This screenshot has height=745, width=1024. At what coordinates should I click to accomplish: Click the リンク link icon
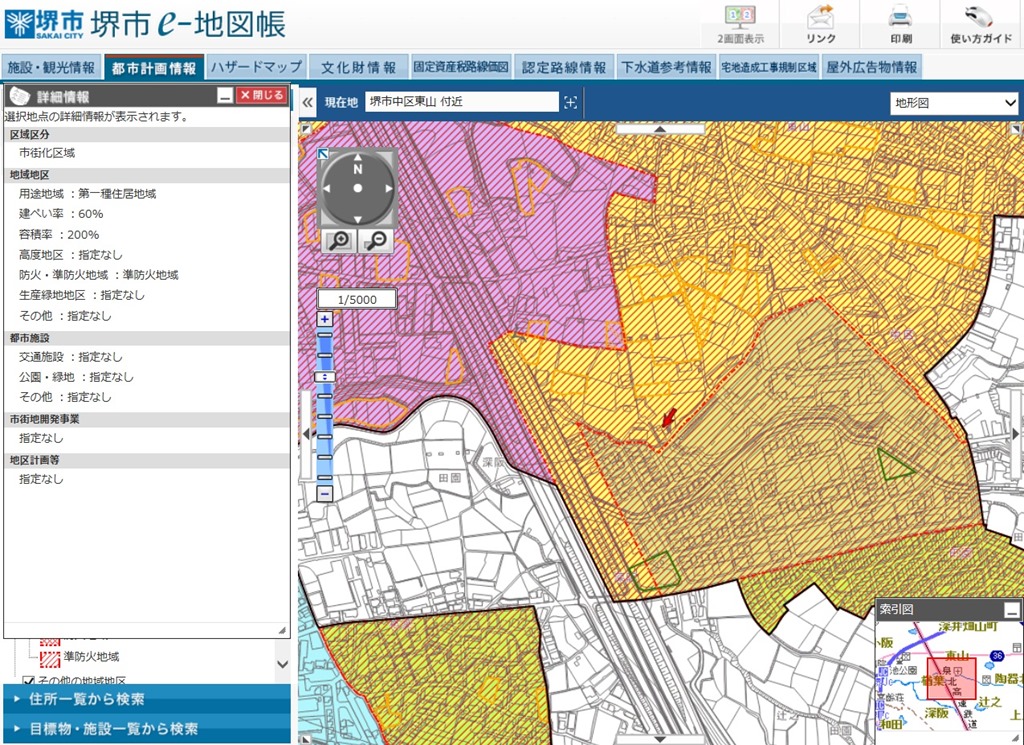pos(820,25)
